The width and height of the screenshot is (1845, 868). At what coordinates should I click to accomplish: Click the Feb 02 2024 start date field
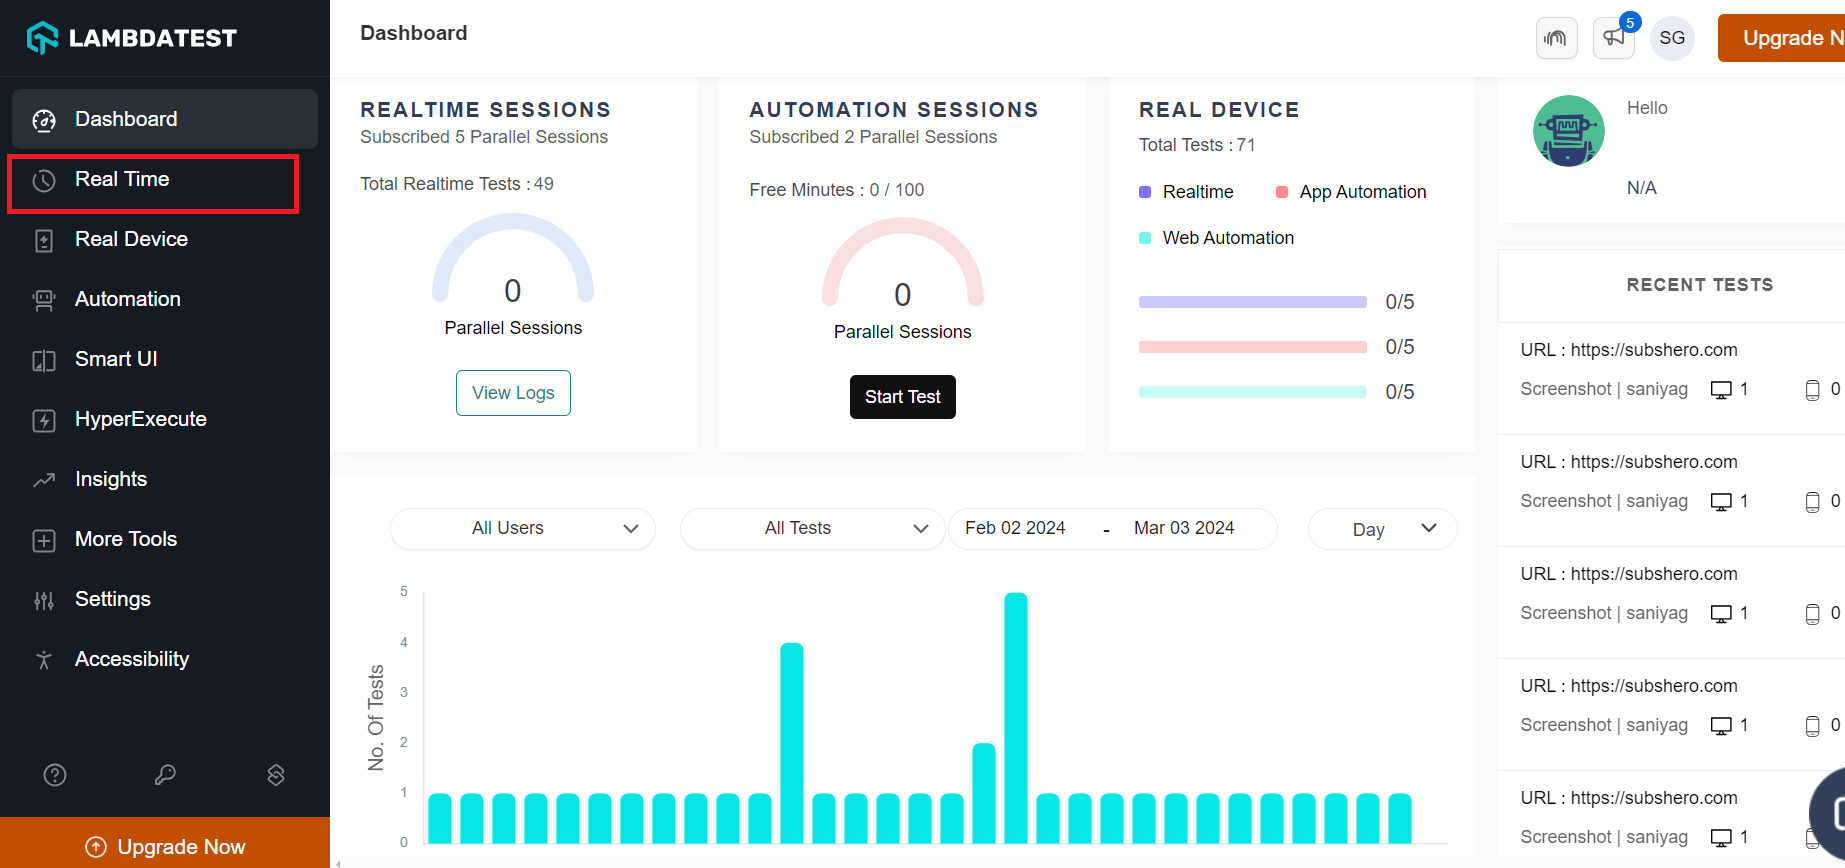pyautogui.click(x=1015, y=528)
